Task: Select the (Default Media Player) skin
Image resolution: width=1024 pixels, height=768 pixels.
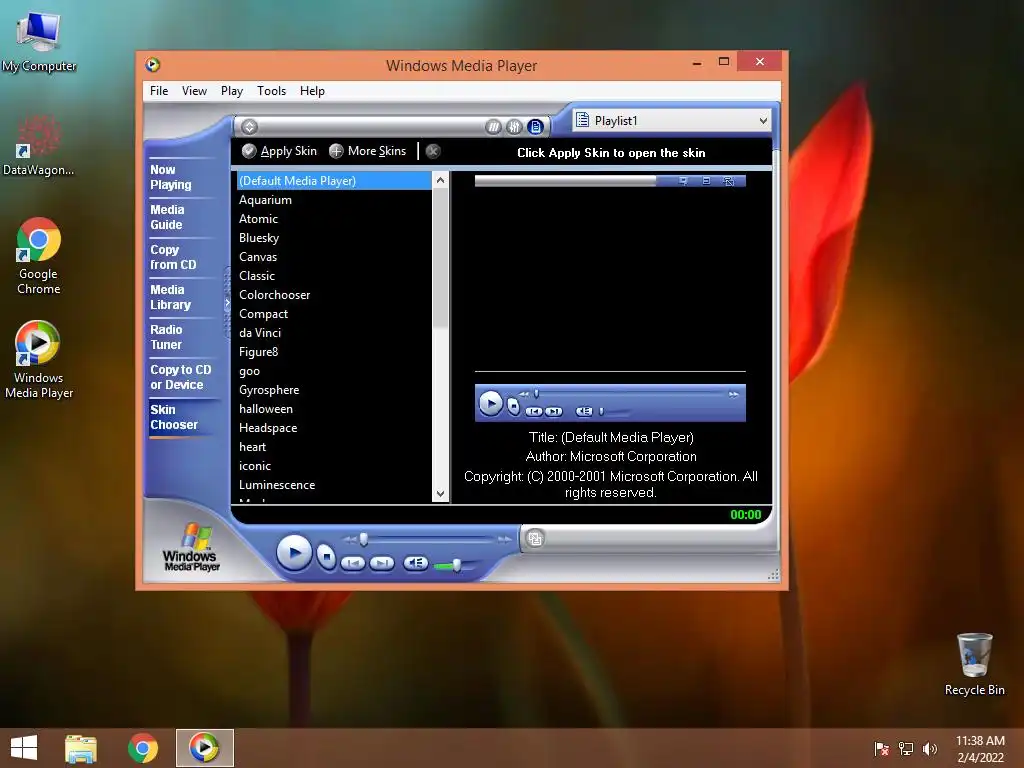Action: click(334, 180)
